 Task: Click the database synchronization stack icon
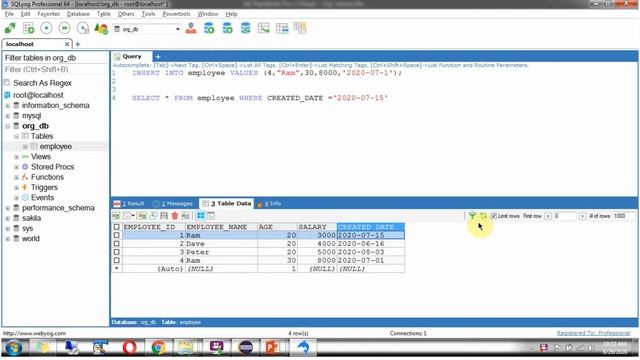point(245,28)
